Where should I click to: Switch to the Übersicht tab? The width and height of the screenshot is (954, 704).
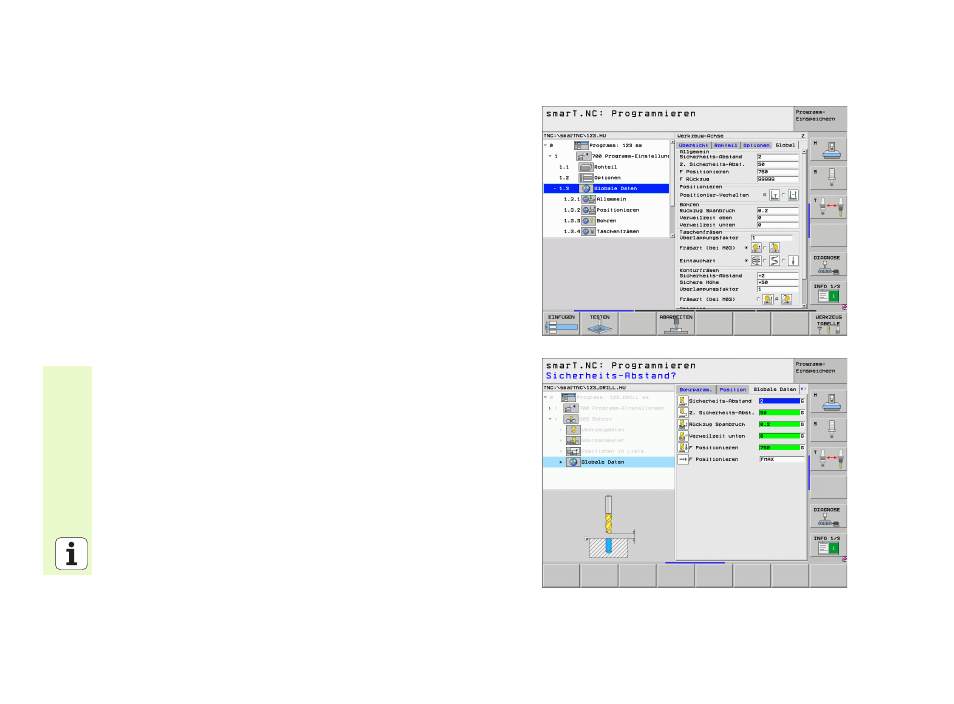pyautogui.click(x=694, y=145)
